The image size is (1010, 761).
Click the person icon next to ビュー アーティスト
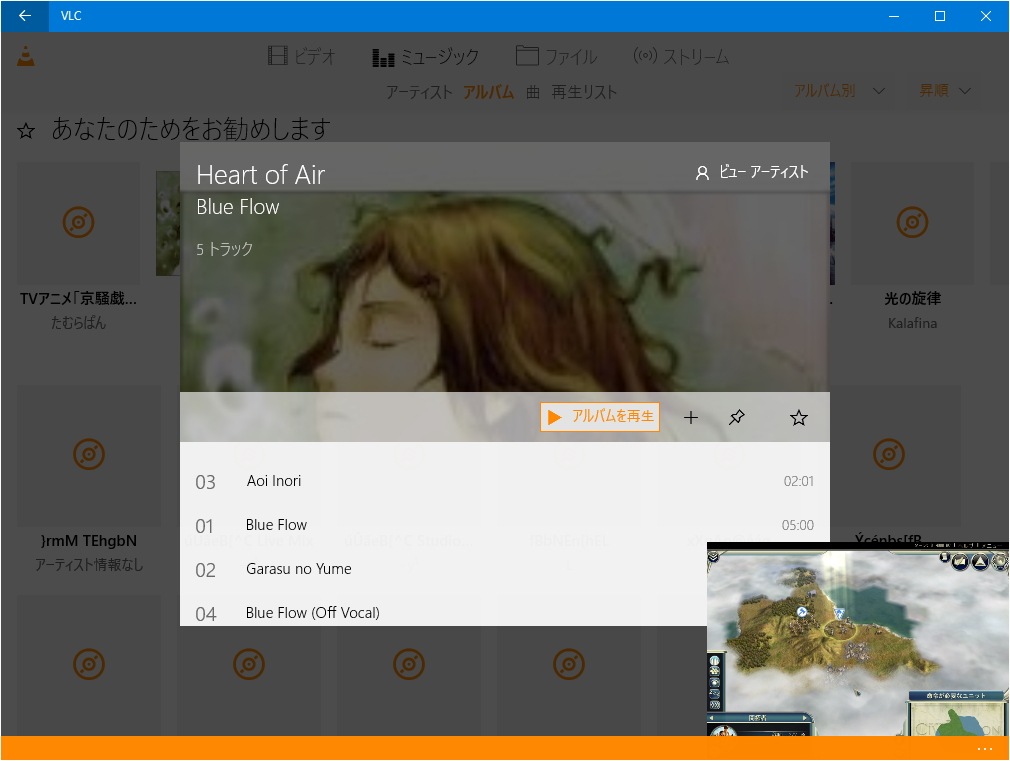pos(702,171)
